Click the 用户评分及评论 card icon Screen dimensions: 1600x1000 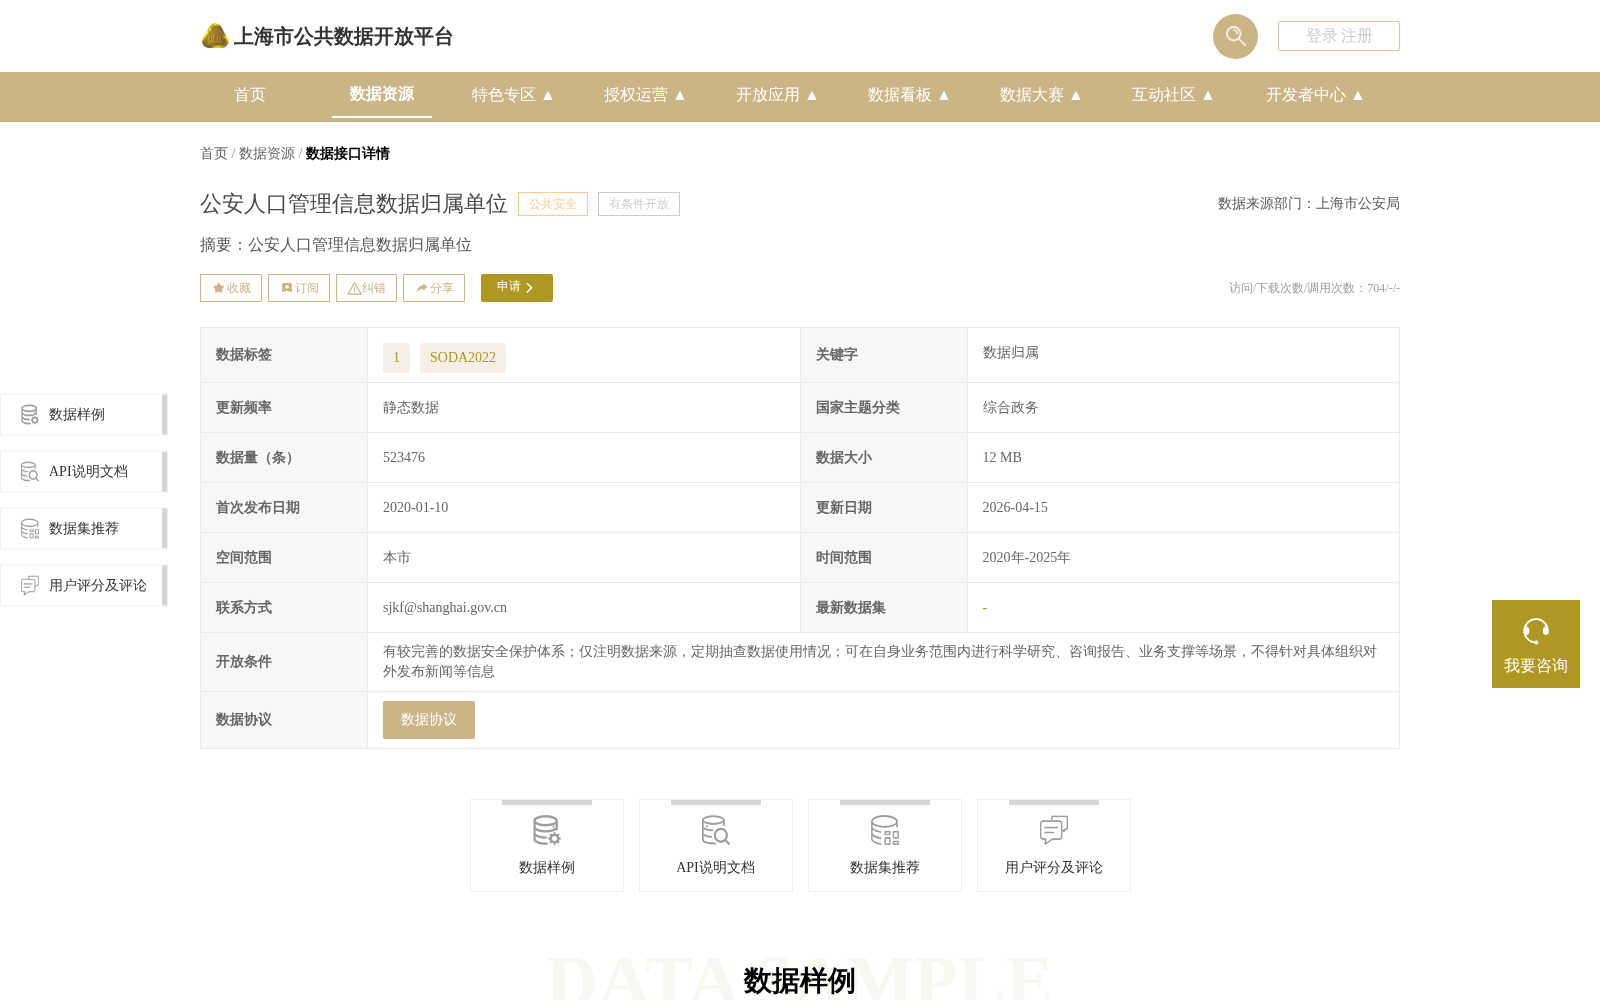(x=1054, y=830)
